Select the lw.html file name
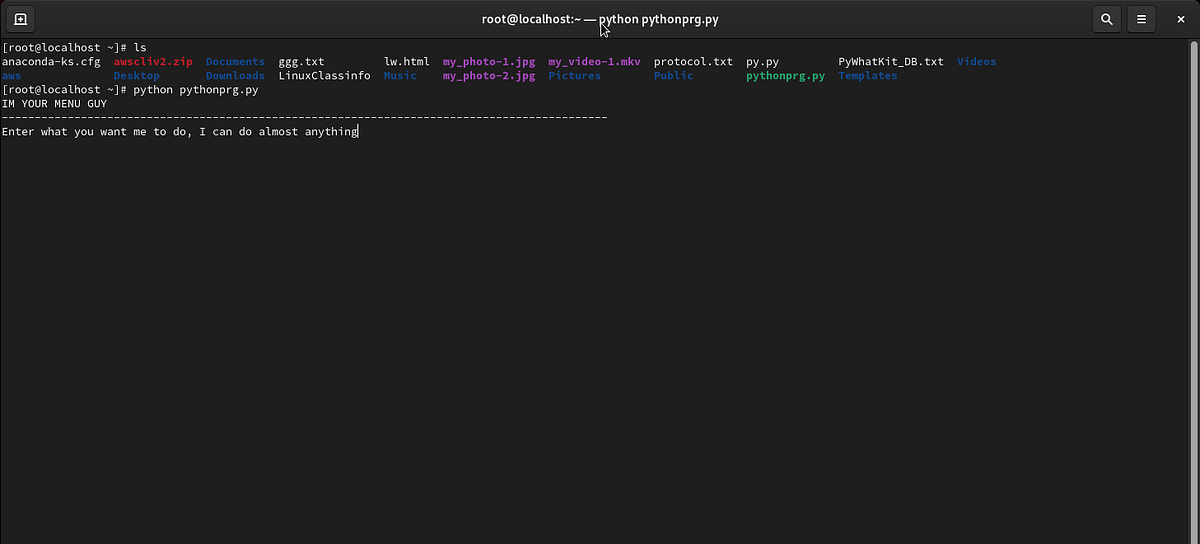1200x544 pixels. point(407,62)
